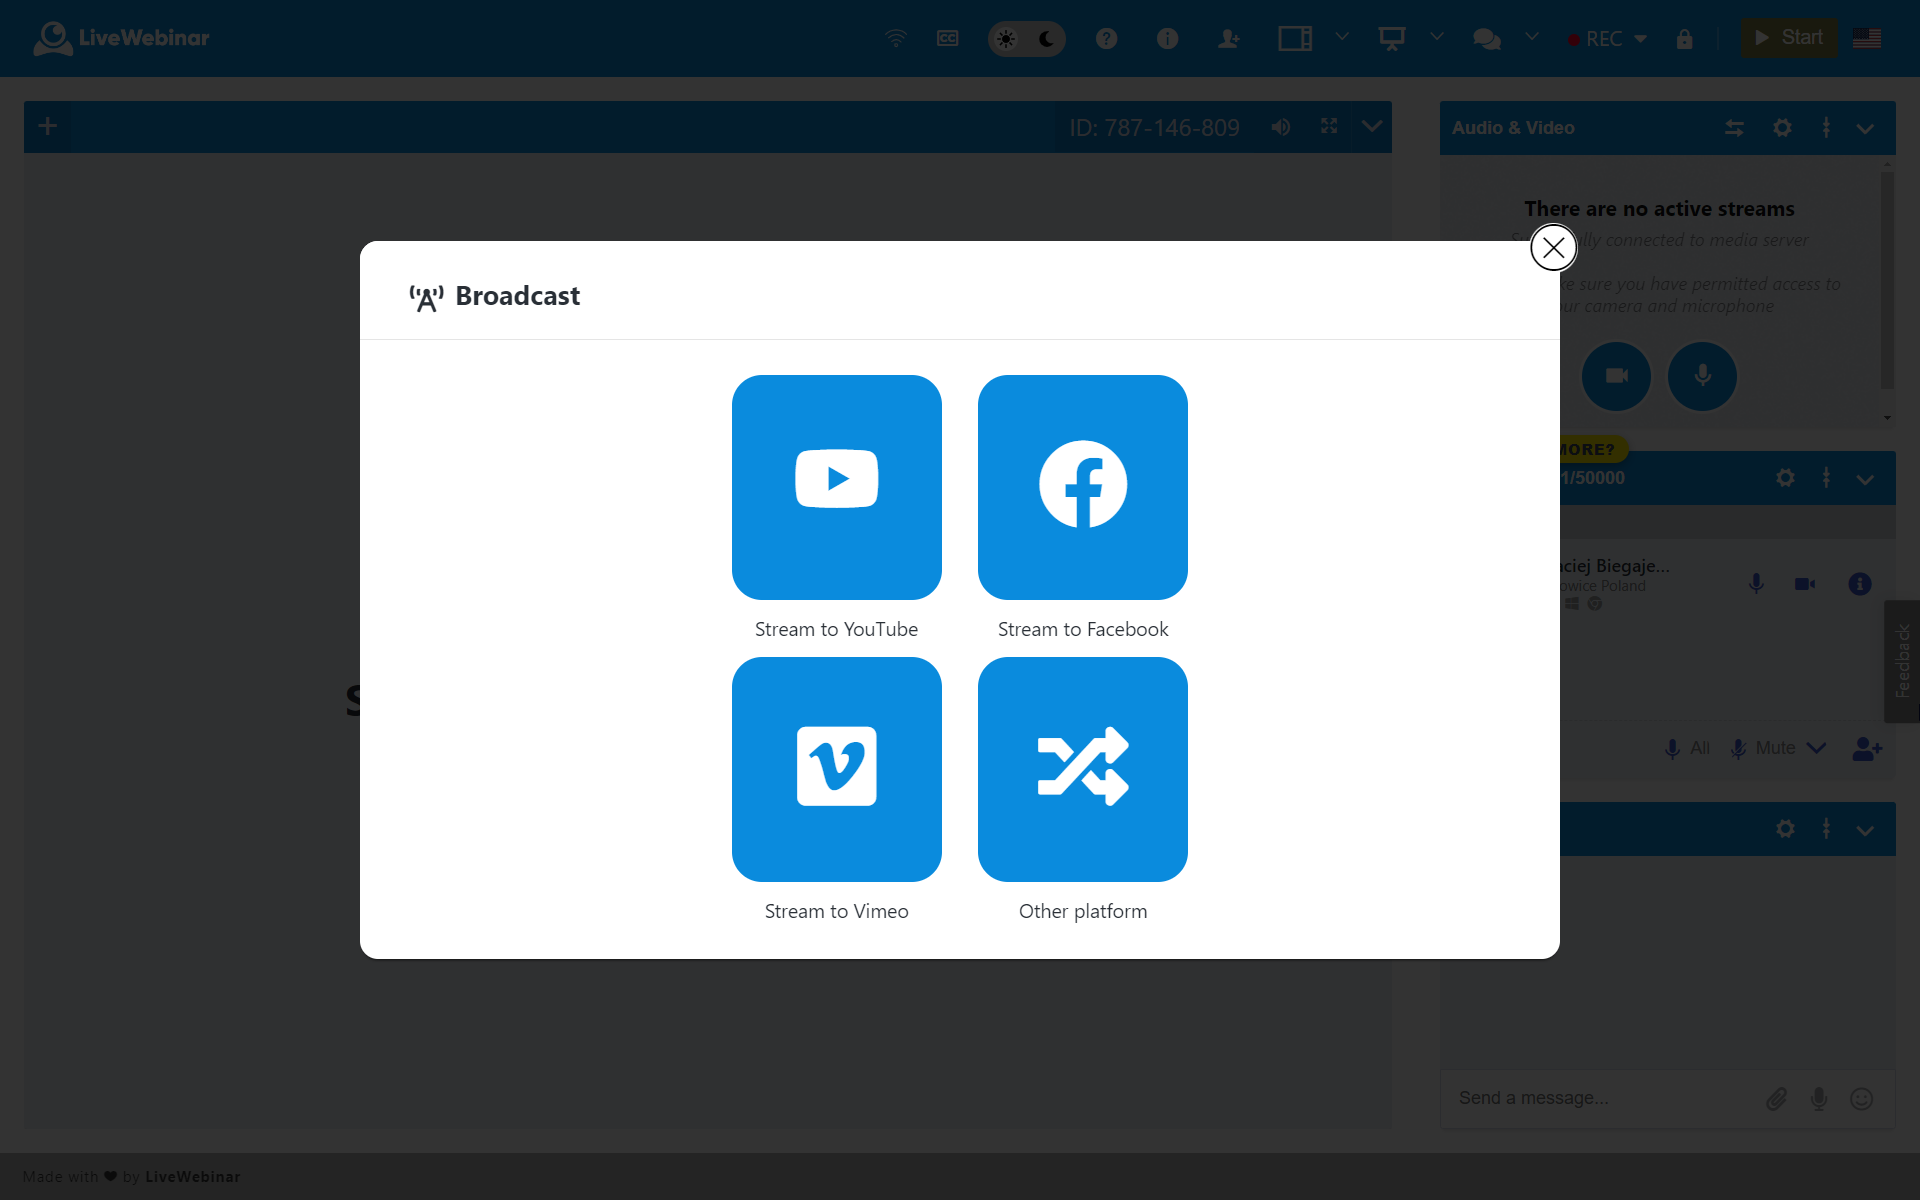Click the Start button
Image resolution: width=1920 pixels, height=1200 pixels.
tap(1789, 38)
